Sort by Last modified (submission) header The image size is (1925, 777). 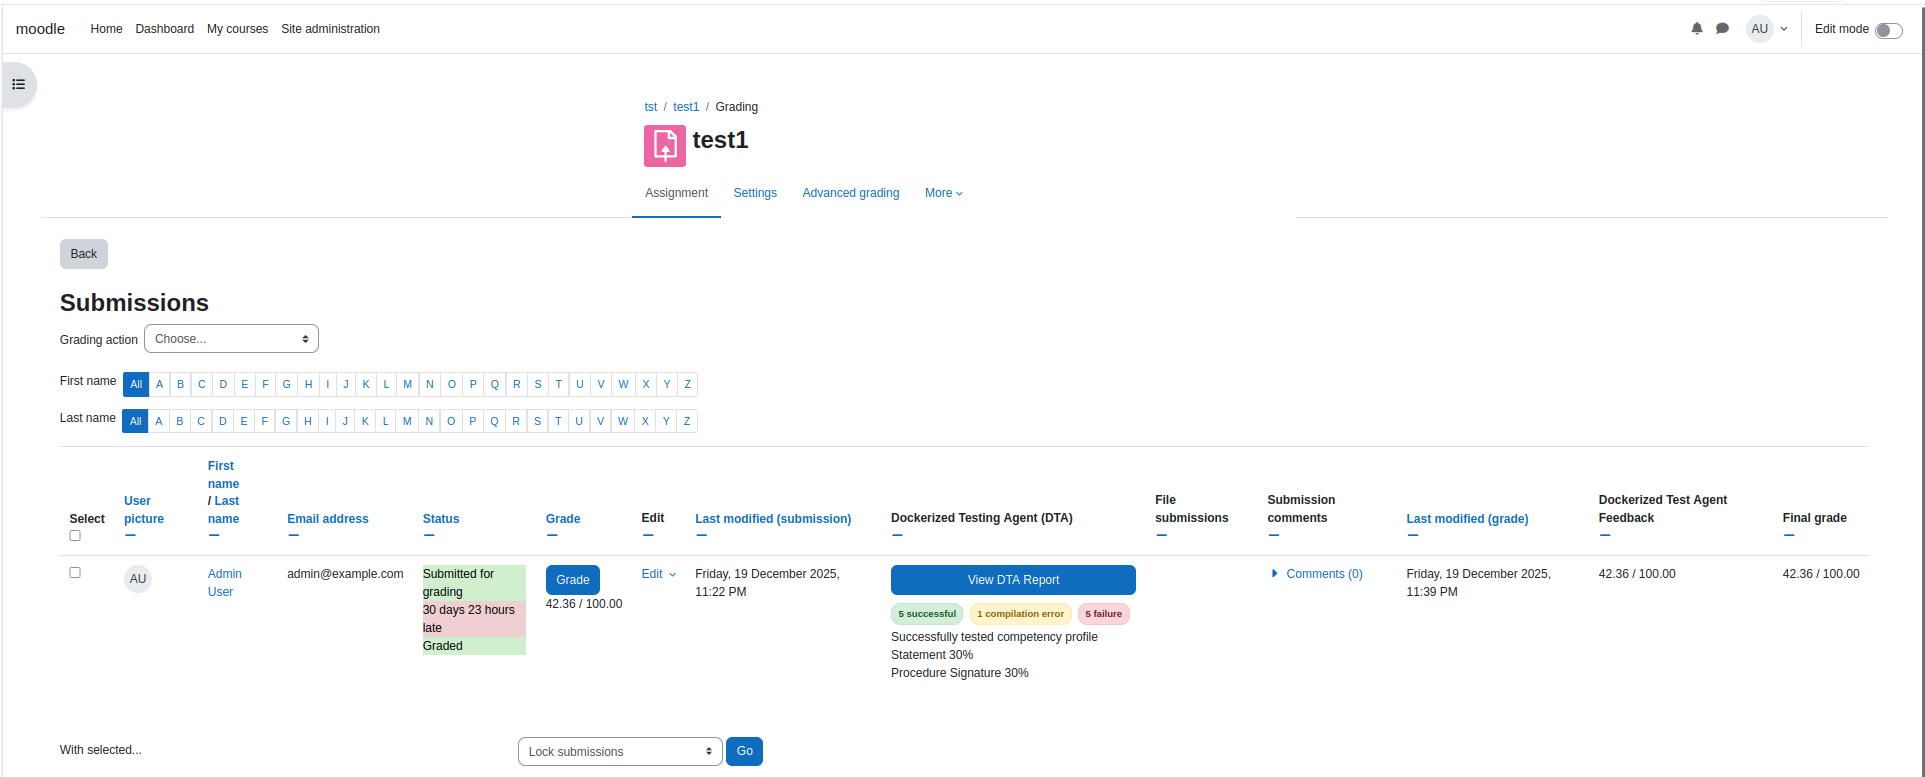[773, 519]
